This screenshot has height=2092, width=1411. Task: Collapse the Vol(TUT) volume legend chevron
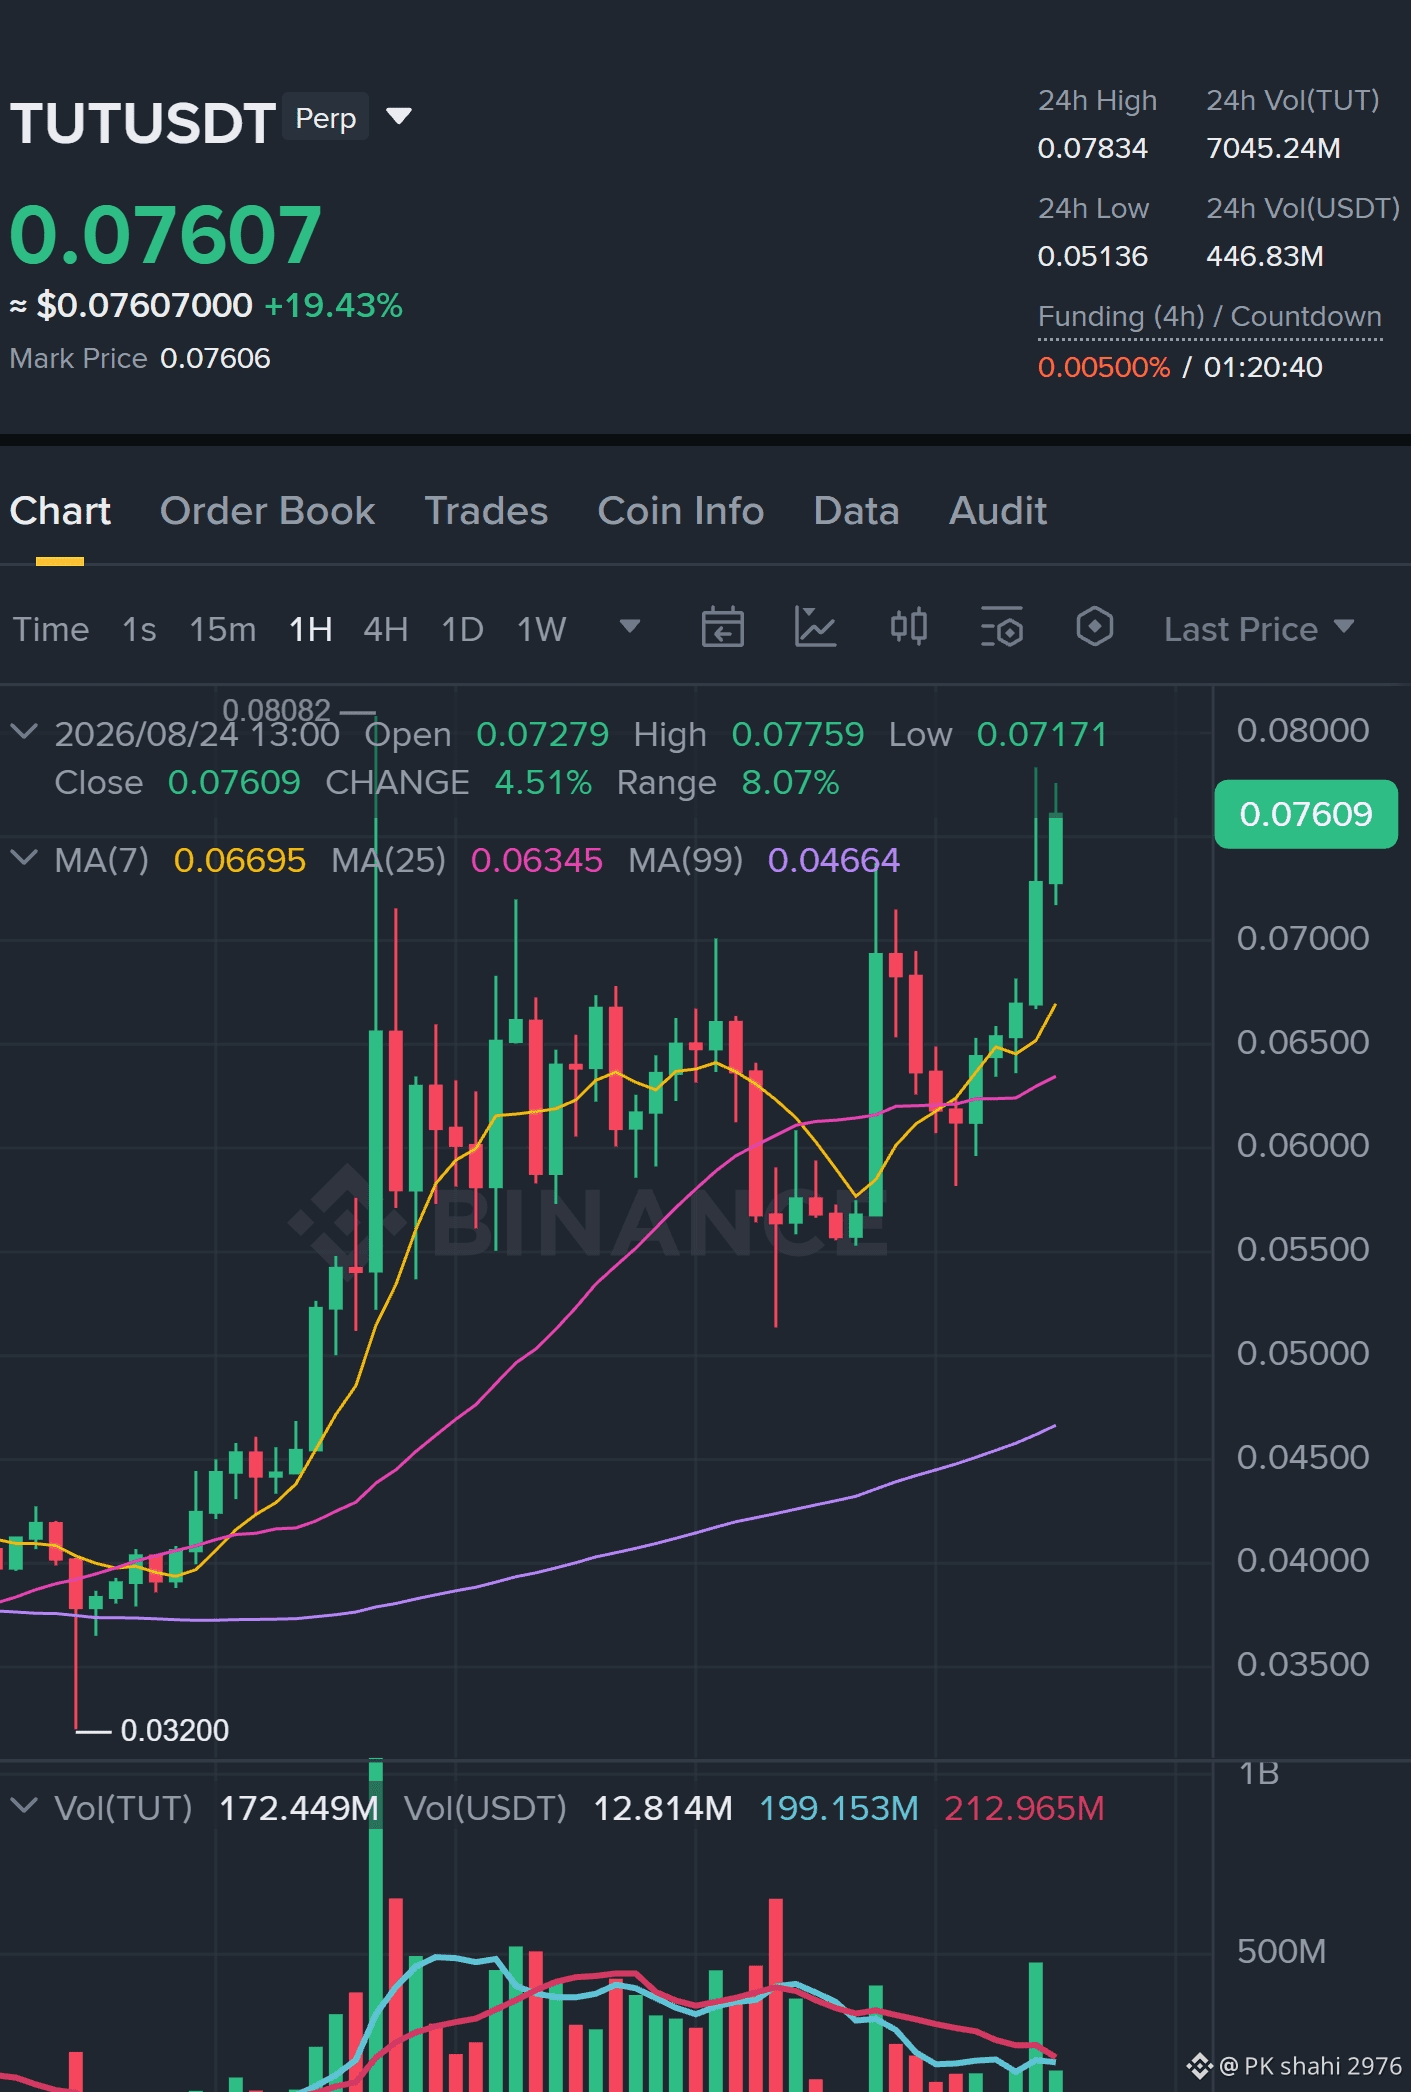[x=24, y=1806]
